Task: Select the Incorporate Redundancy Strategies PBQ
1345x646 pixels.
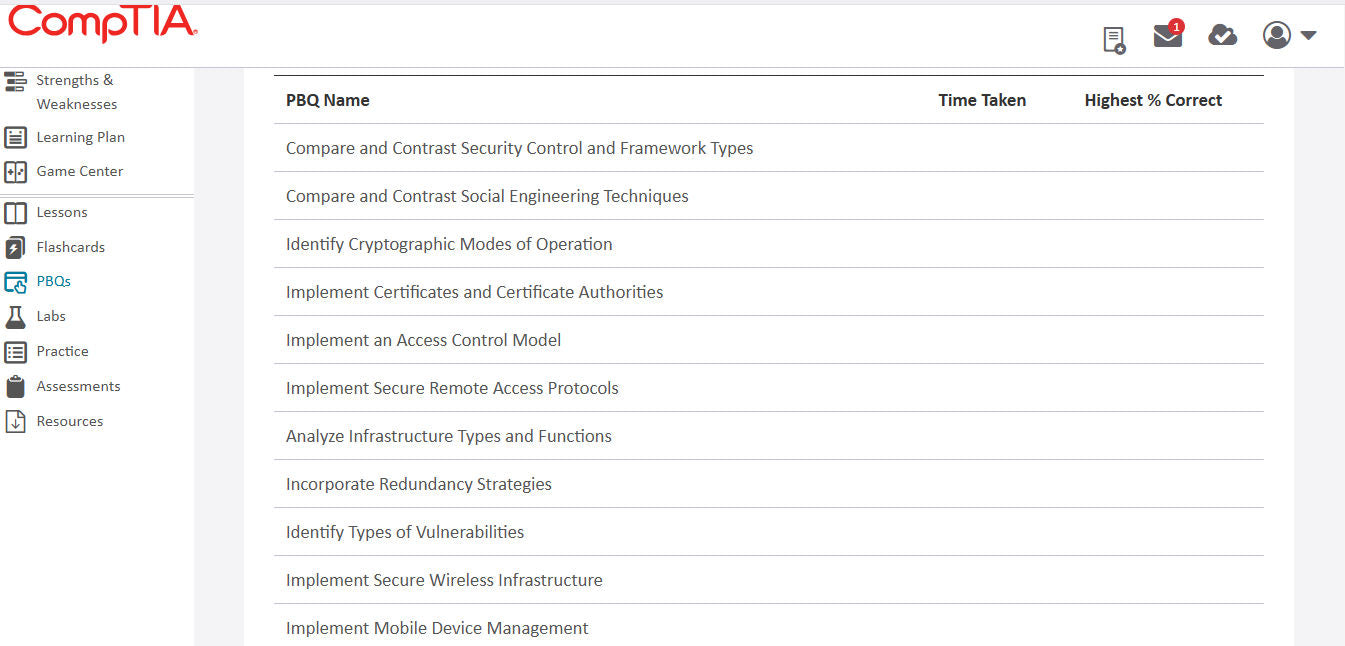Action: pyautogui.click(x=419, y=484)
